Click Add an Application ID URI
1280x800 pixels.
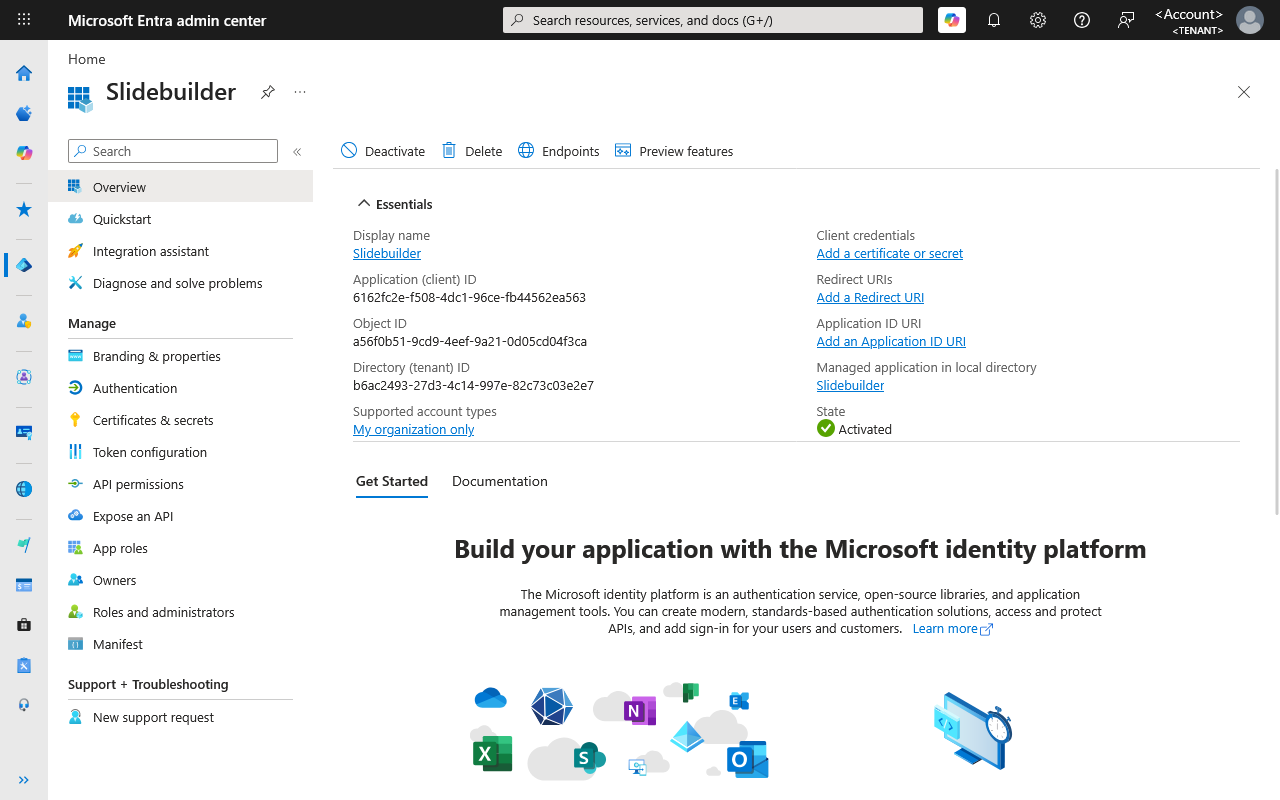[891, 341]
